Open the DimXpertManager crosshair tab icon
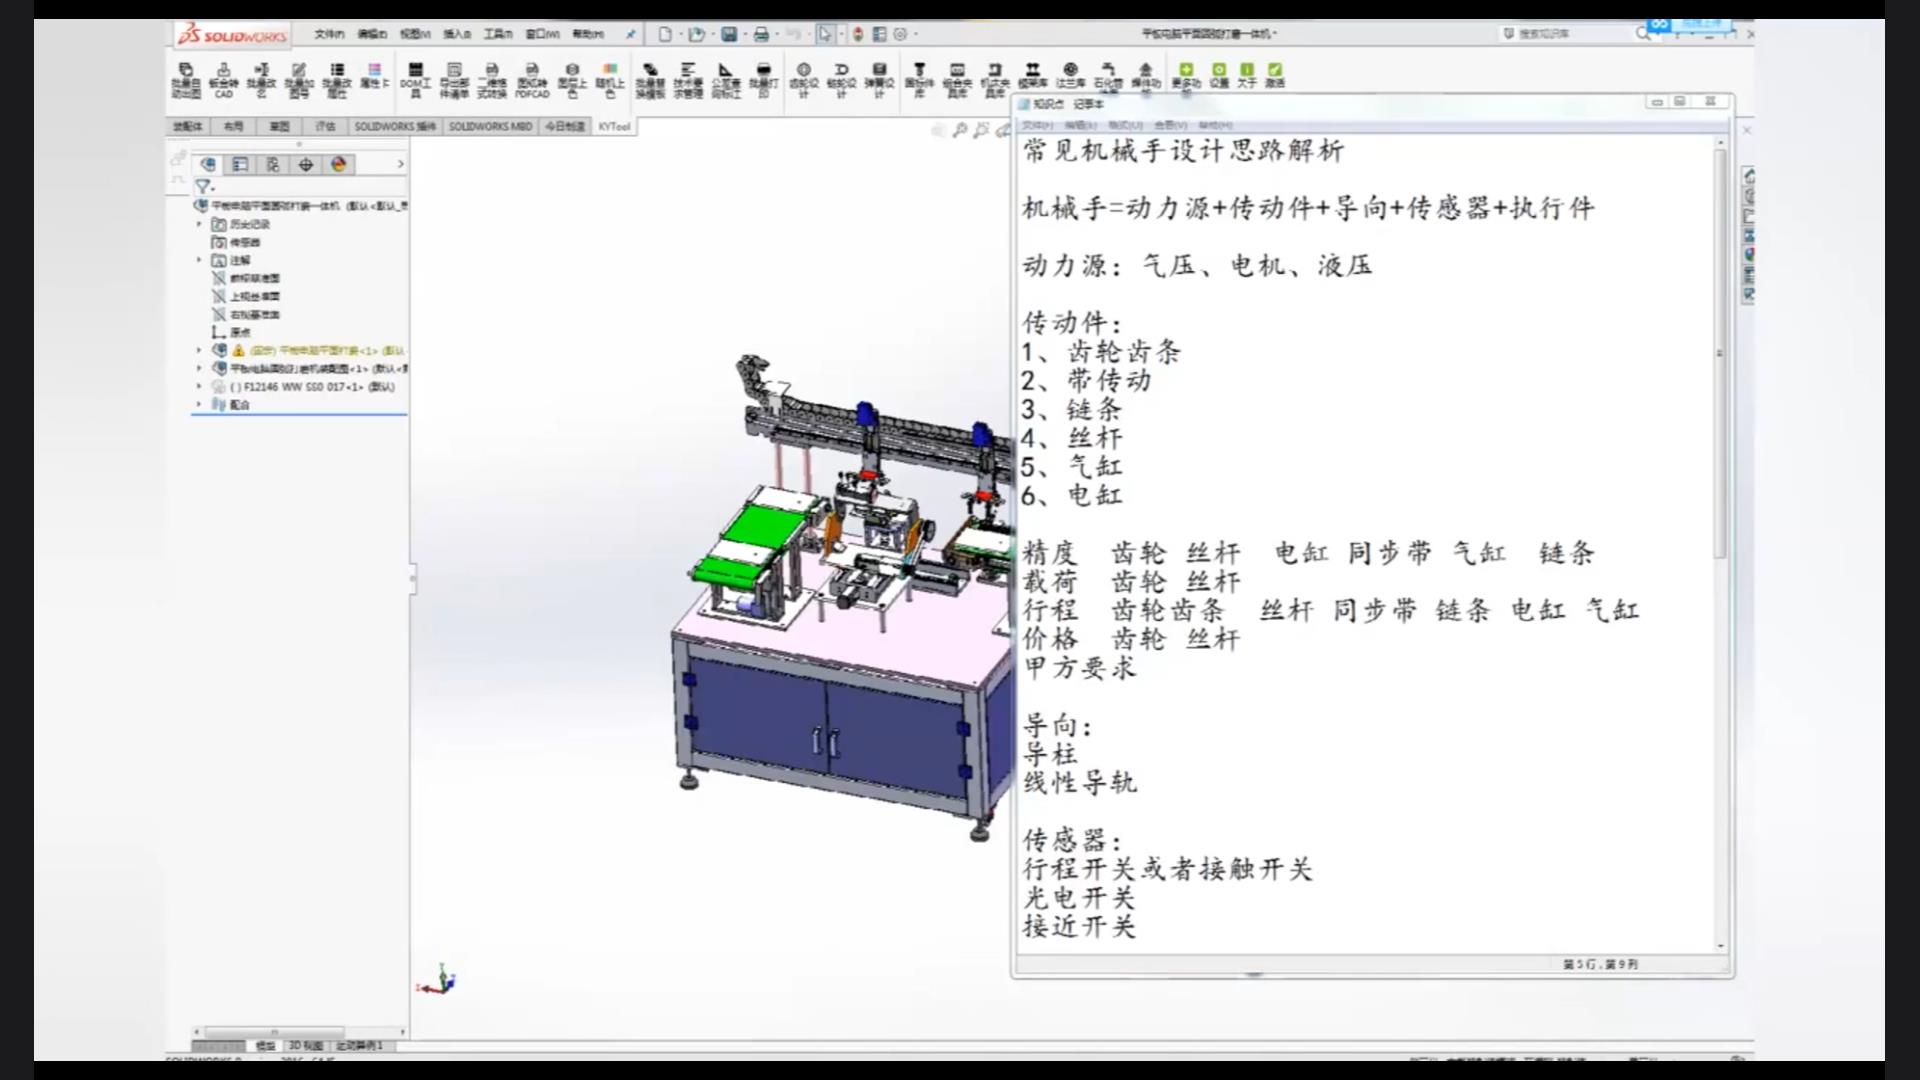Viewport: 1920px width, 1080px height. 306,164
